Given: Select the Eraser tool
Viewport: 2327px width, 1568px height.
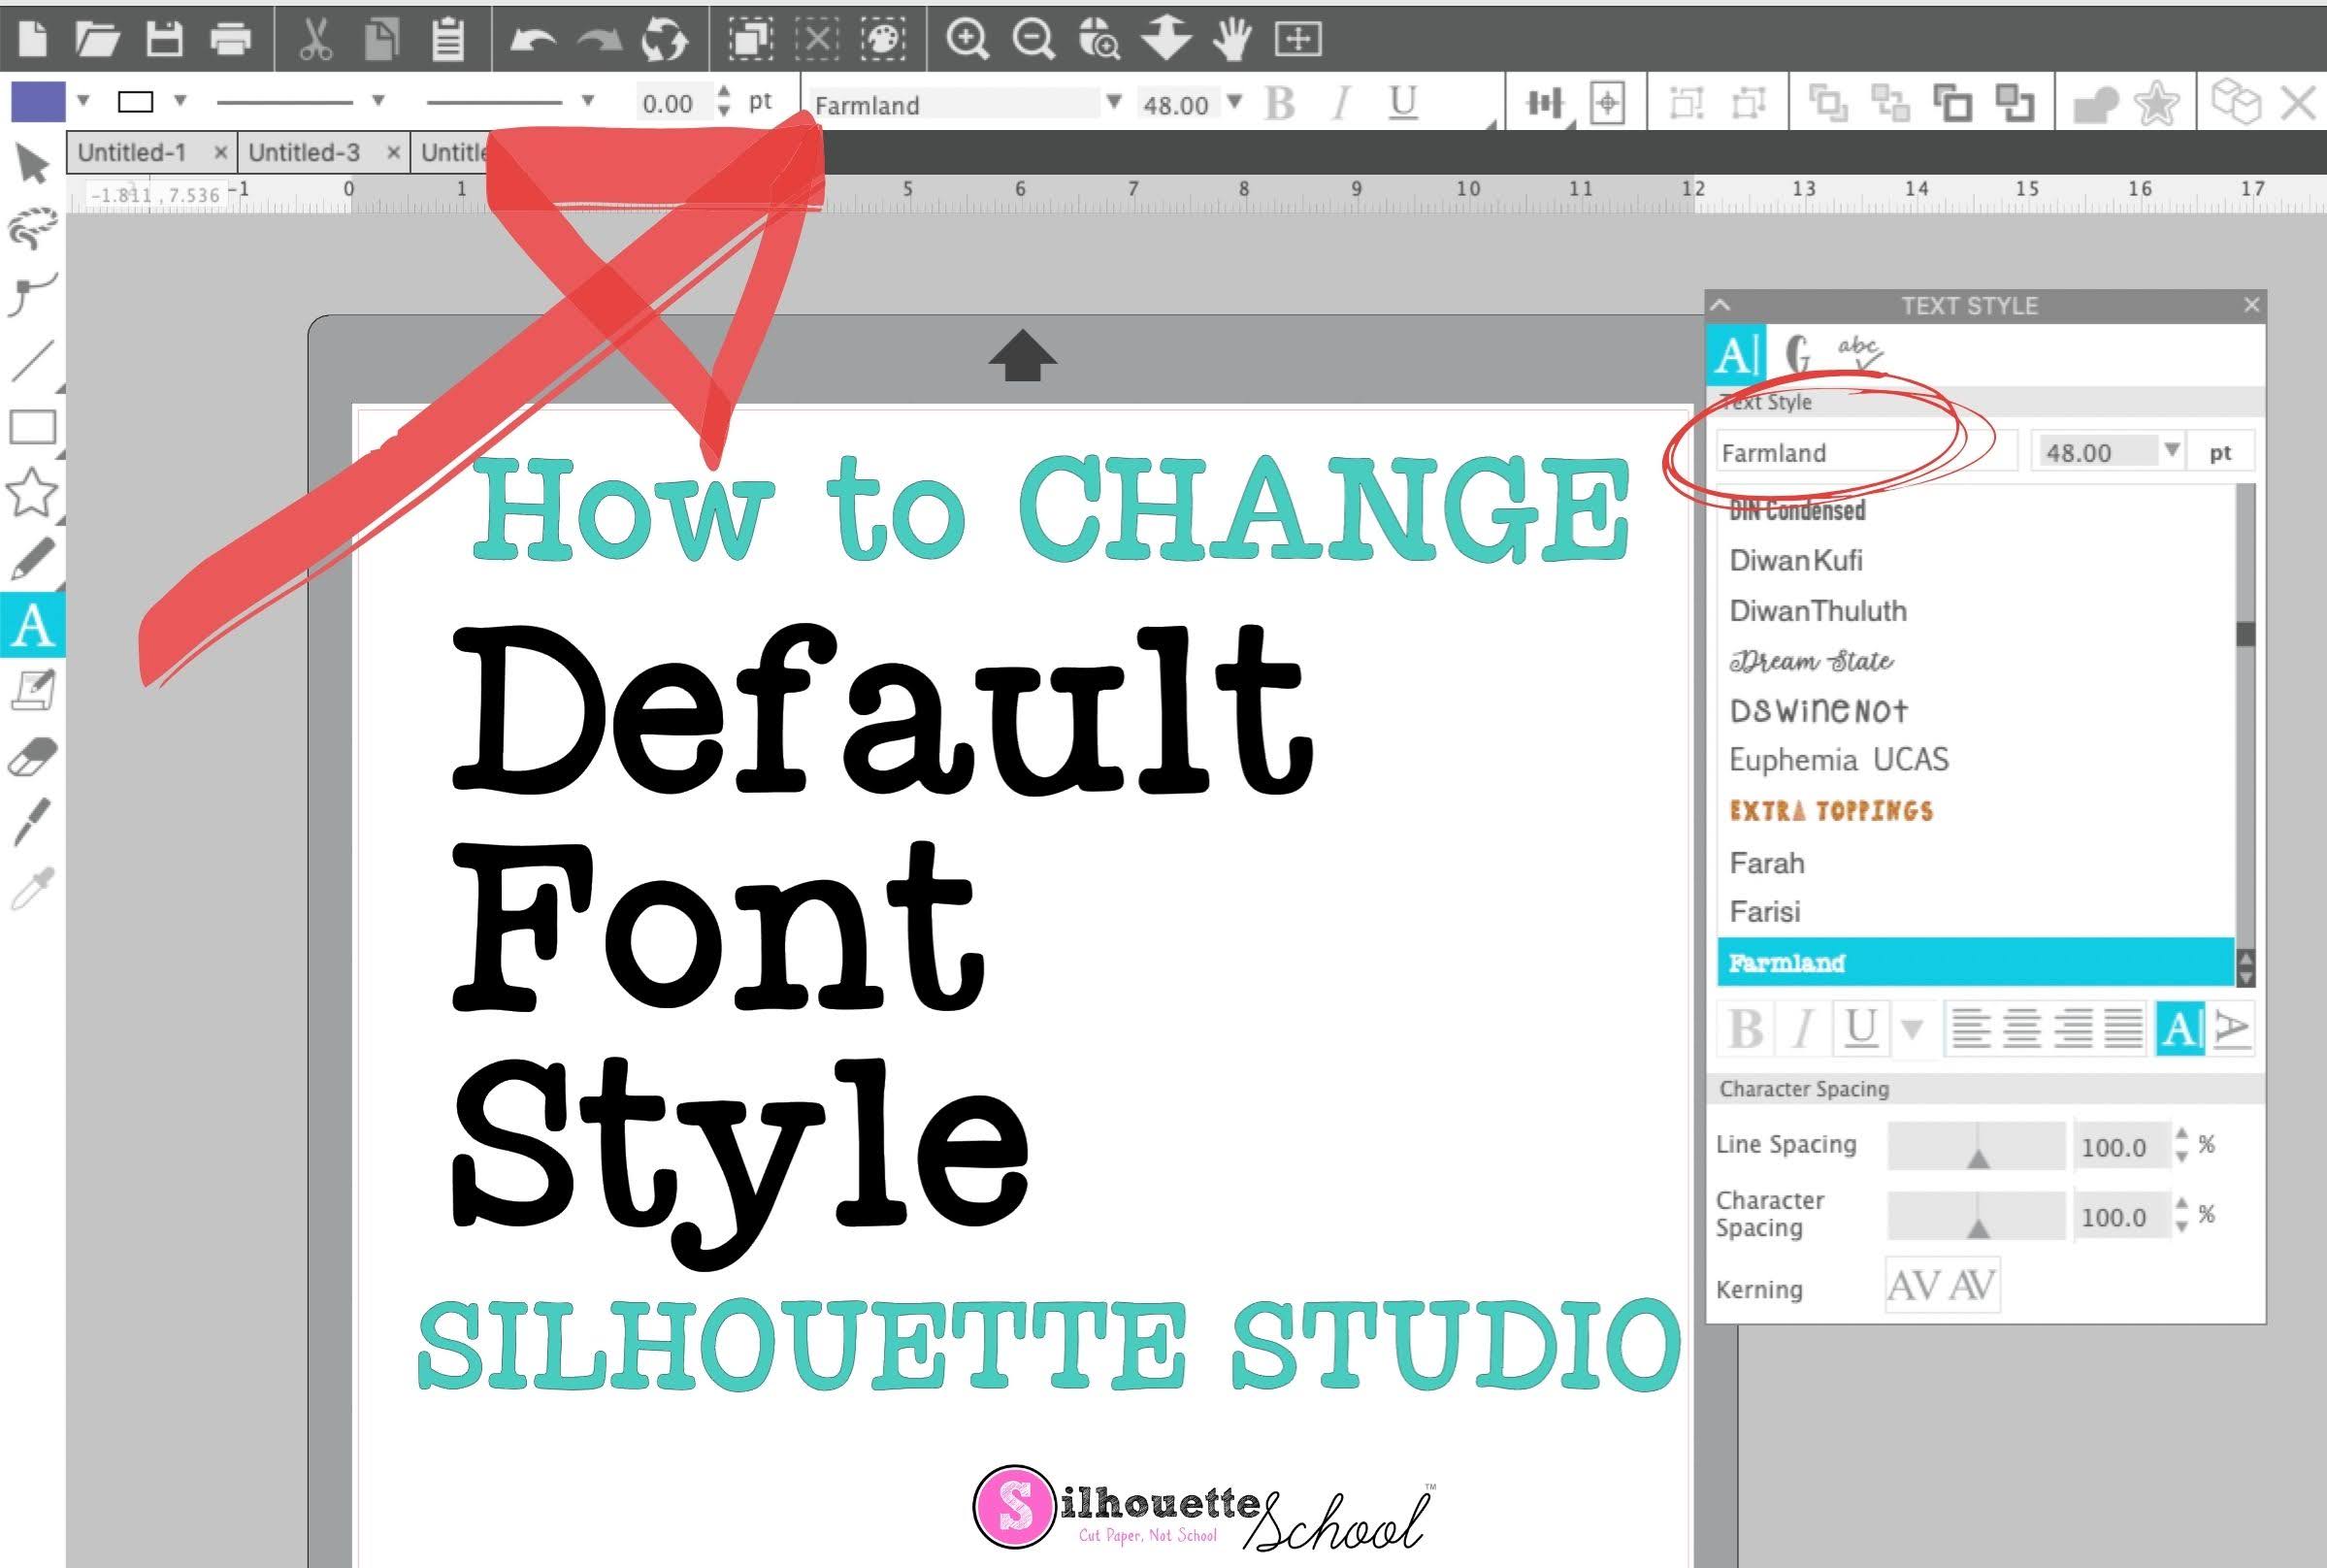Looking at the screenshot, I should tap(31, 752).
